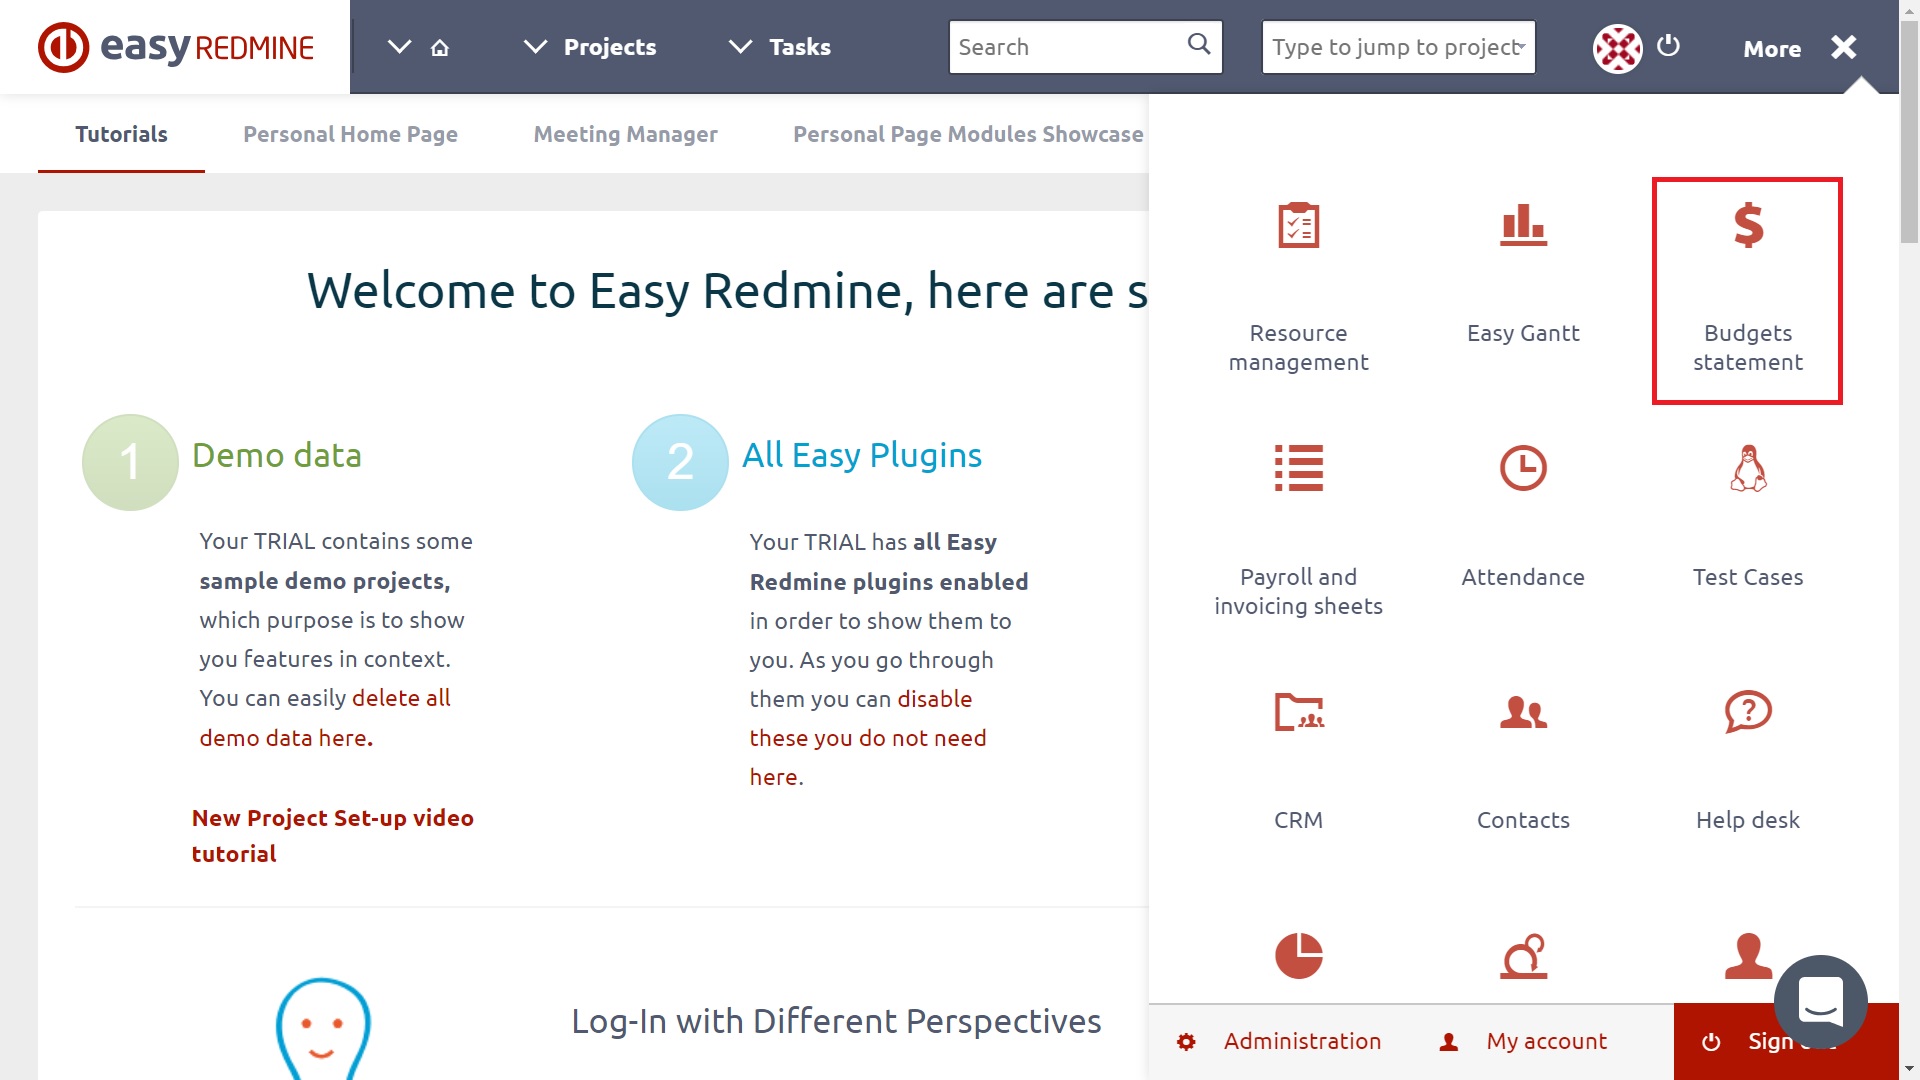Viewport: 1920px width, 1080px height.
Task: Open the pie chart module icon
Action: tap(1299, 955)
